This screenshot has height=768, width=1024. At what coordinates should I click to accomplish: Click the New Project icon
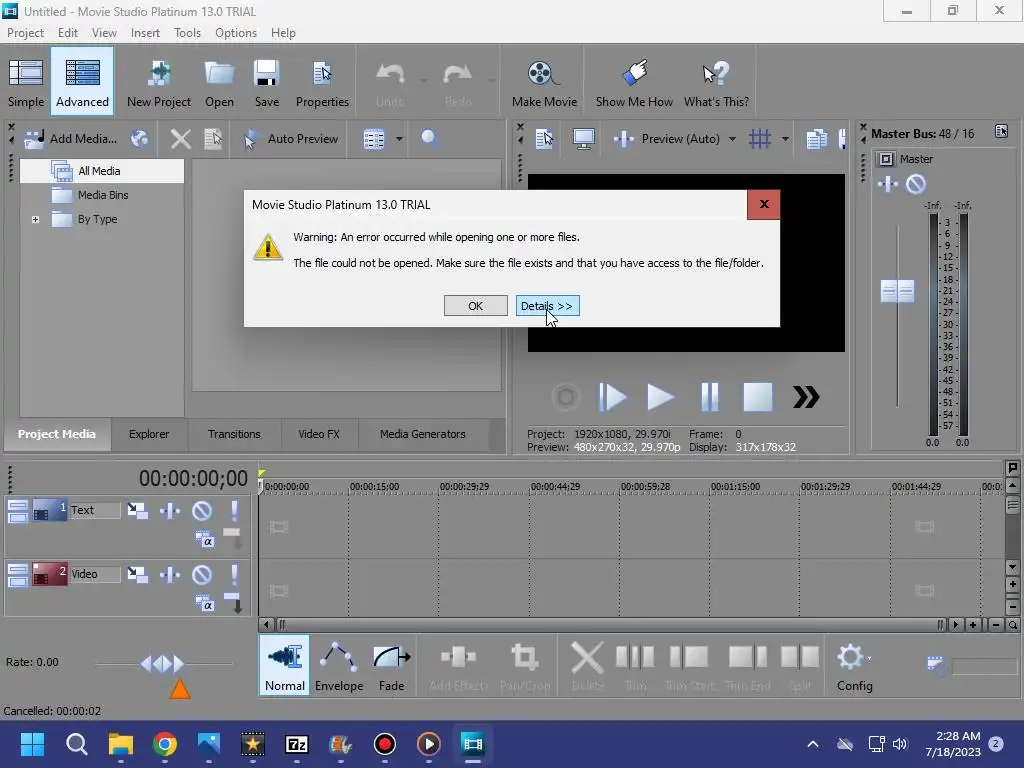(159, 82)
